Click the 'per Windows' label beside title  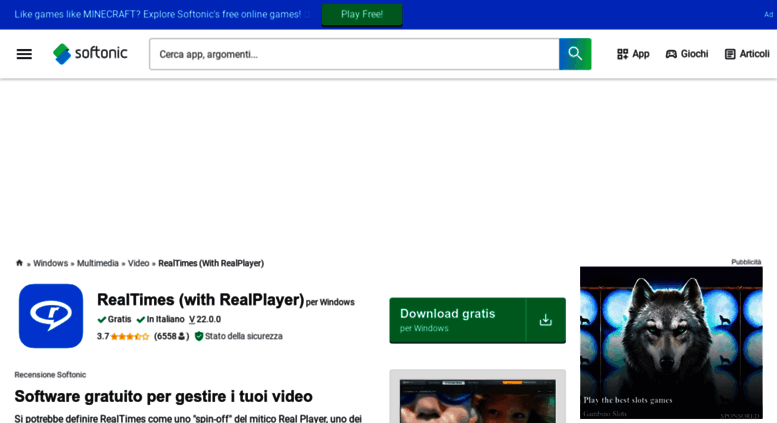click(x=330, y=302)
